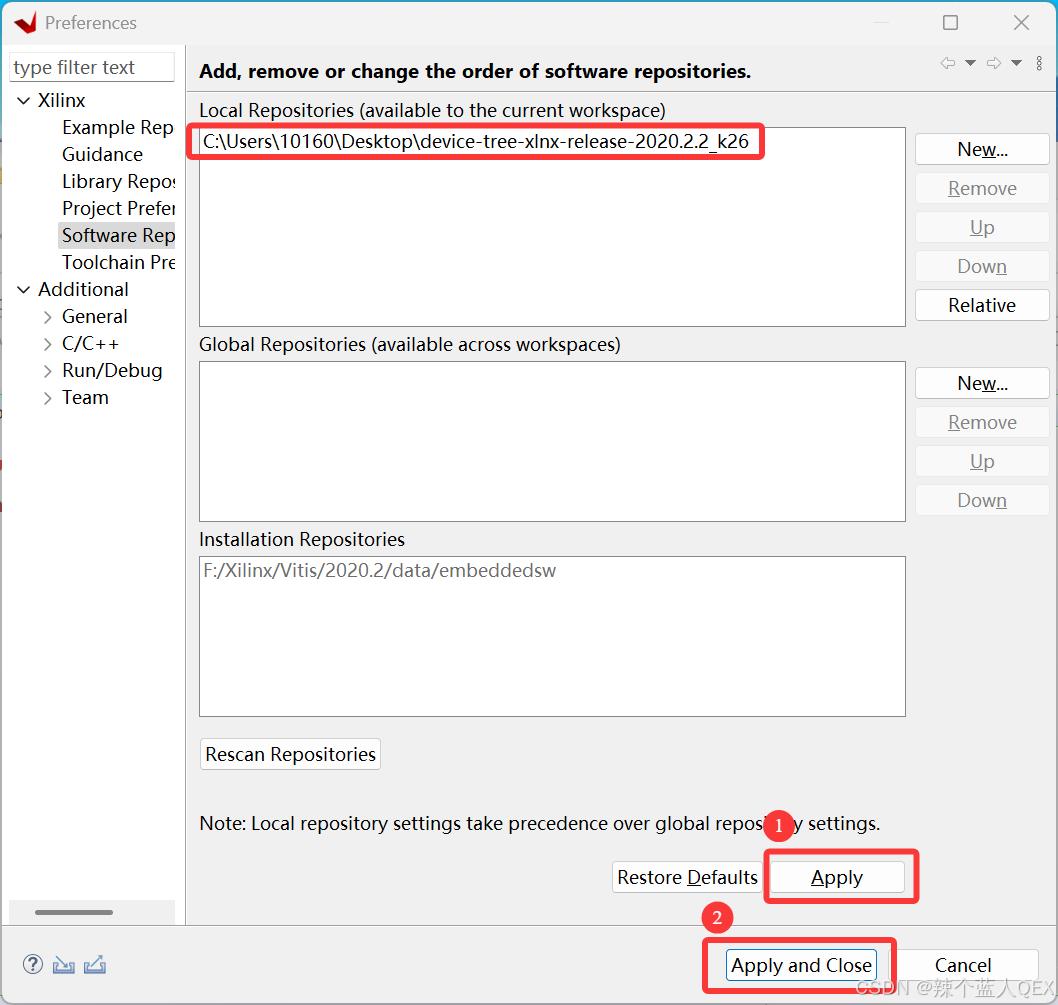Click Up button for Global Repositories

(x=982, y=462)
